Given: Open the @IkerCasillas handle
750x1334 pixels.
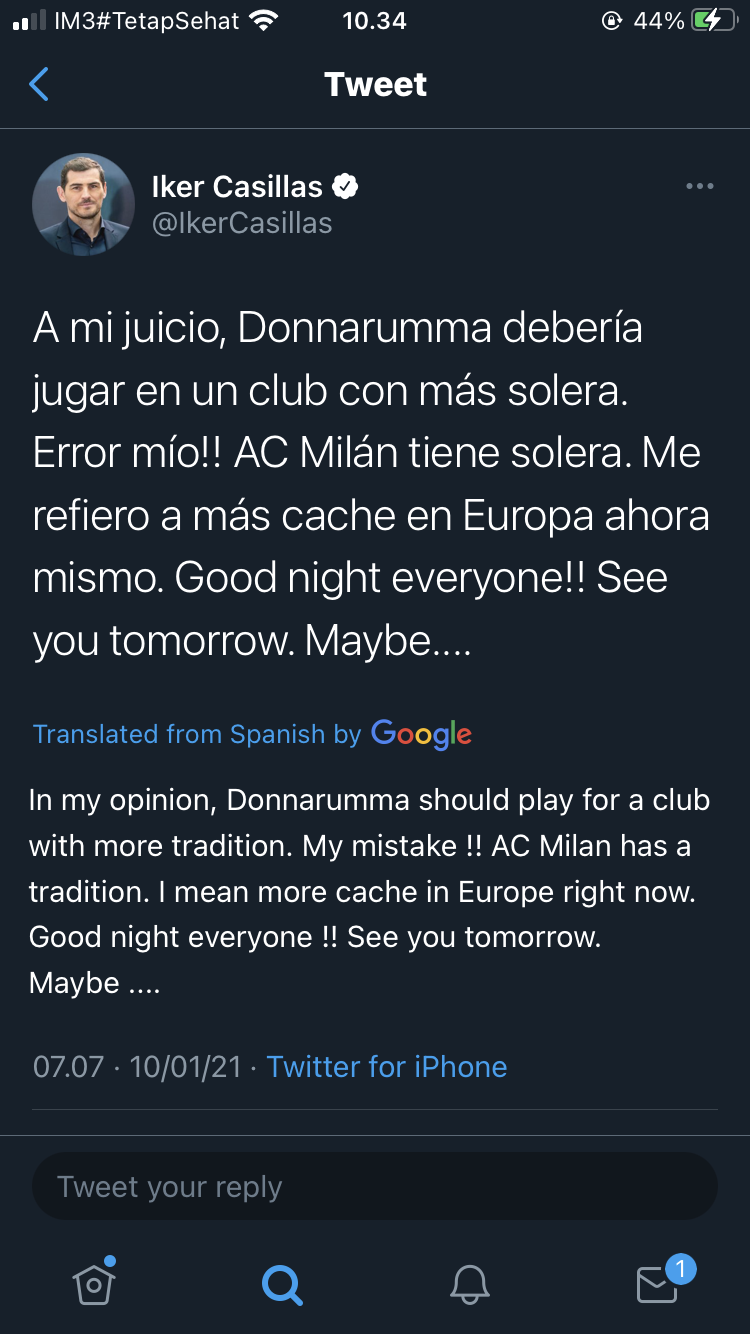Looking at the screenshot, I should [x=242, y=223].
